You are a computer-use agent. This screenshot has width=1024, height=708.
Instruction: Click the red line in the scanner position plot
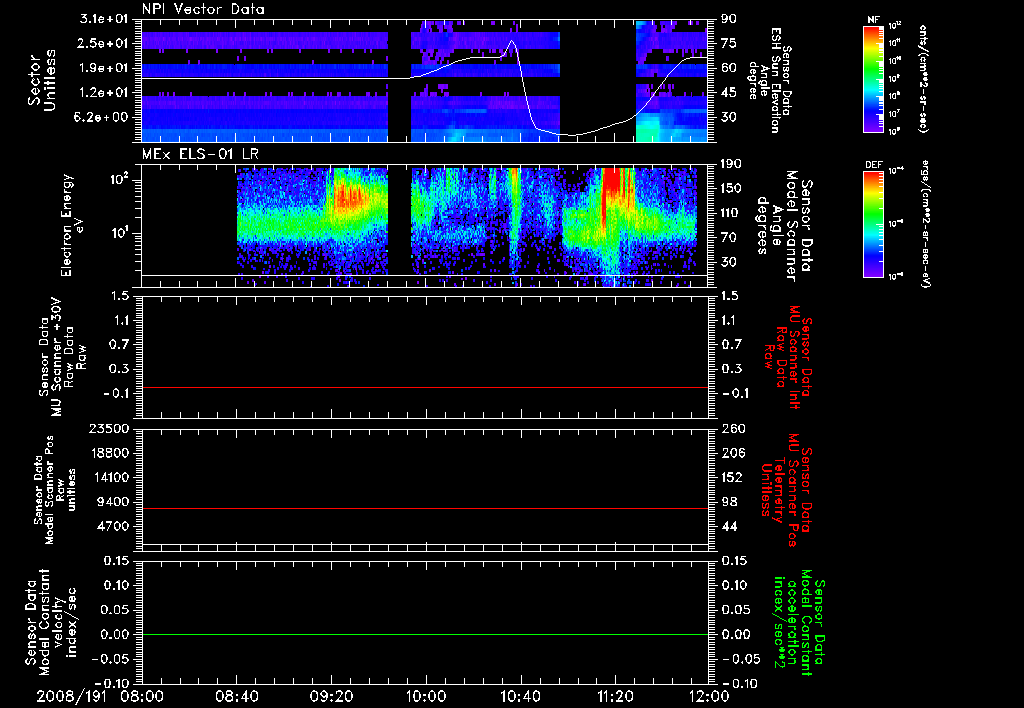425,508
